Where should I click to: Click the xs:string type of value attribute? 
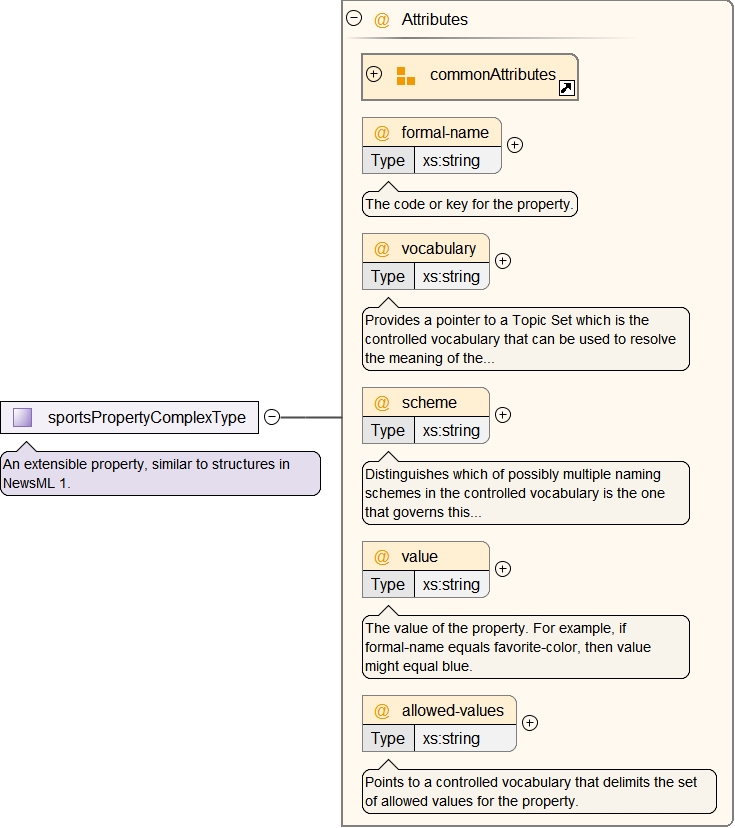click(451, 585)
